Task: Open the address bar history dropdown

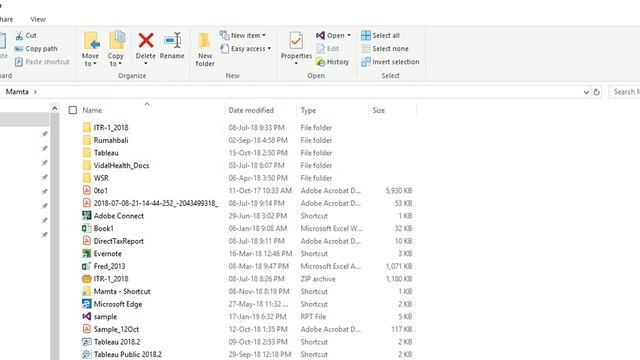Action: pyautogui.click(x=586, y=92)
